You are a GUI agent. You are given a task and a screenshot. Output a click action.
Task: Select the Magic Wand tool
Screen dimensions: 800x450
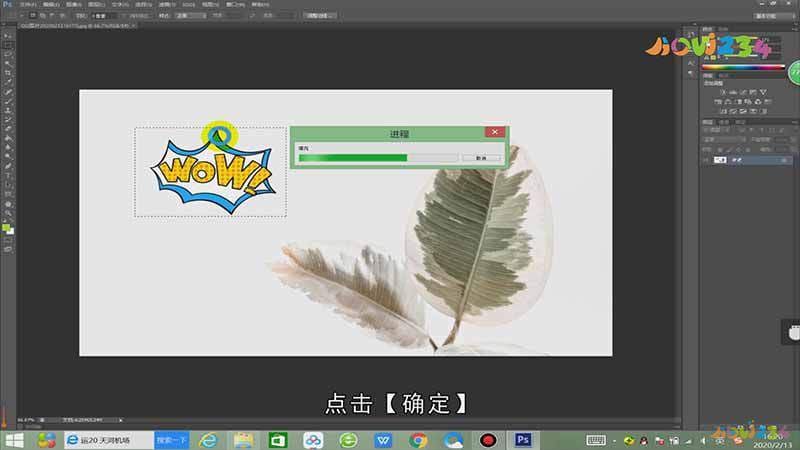point(8,64)
